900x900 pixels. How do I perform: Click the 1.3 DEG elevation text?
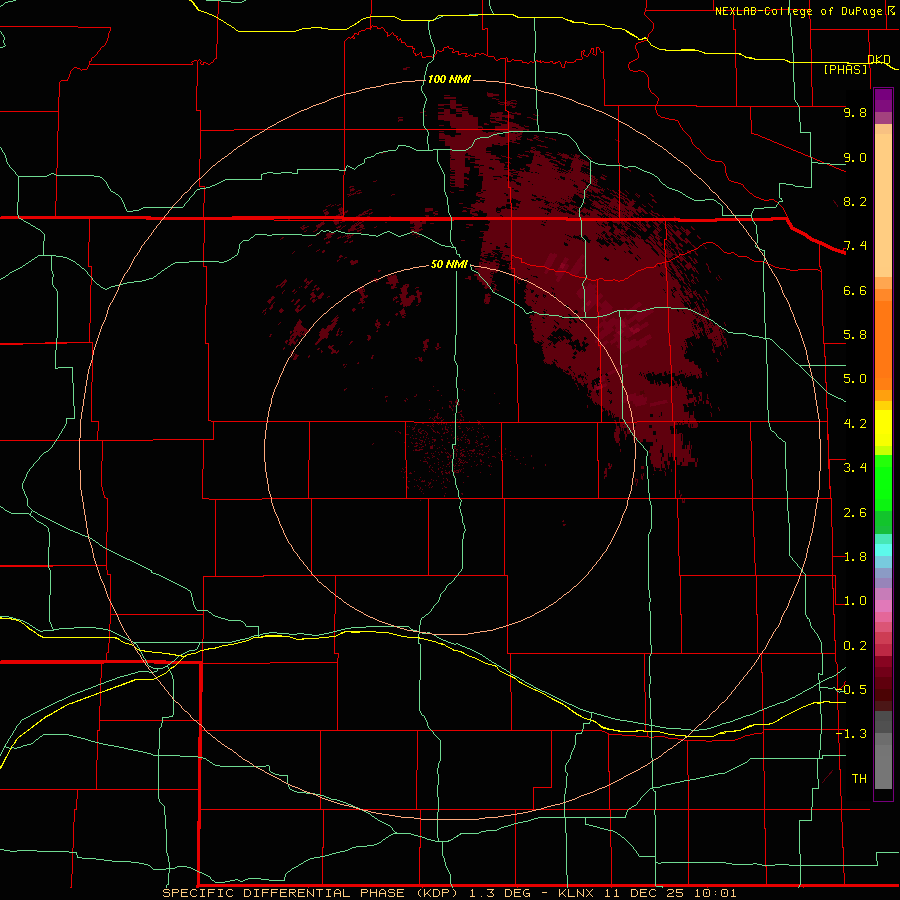502,893
